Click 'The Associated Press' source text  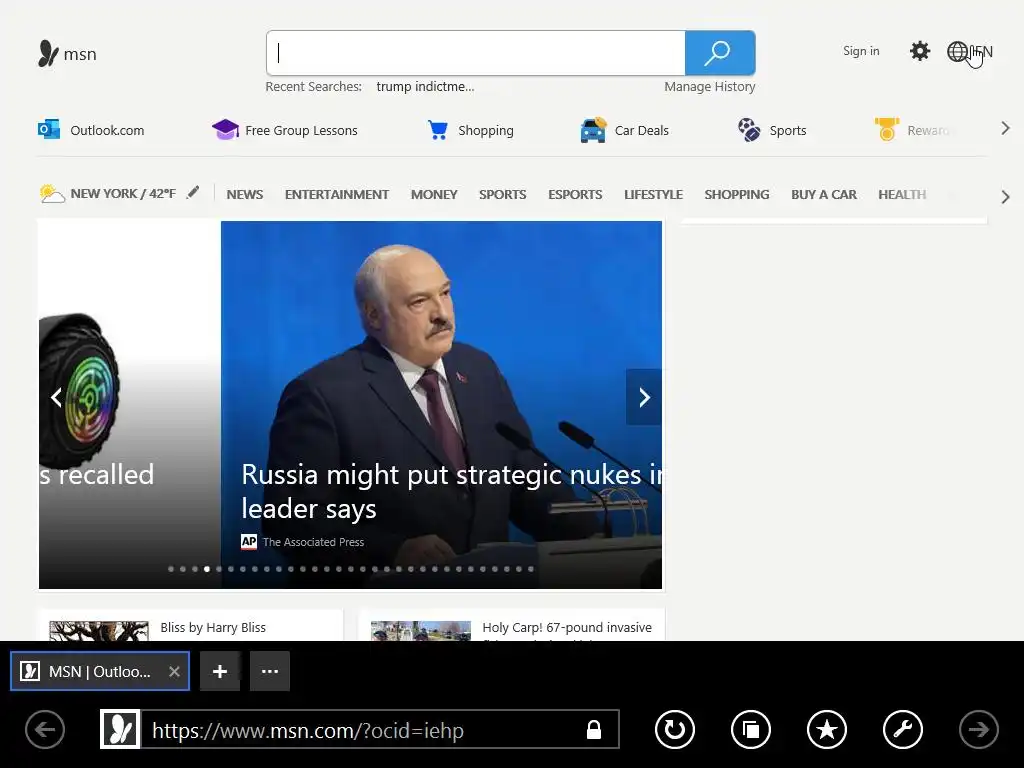[313, 542]
